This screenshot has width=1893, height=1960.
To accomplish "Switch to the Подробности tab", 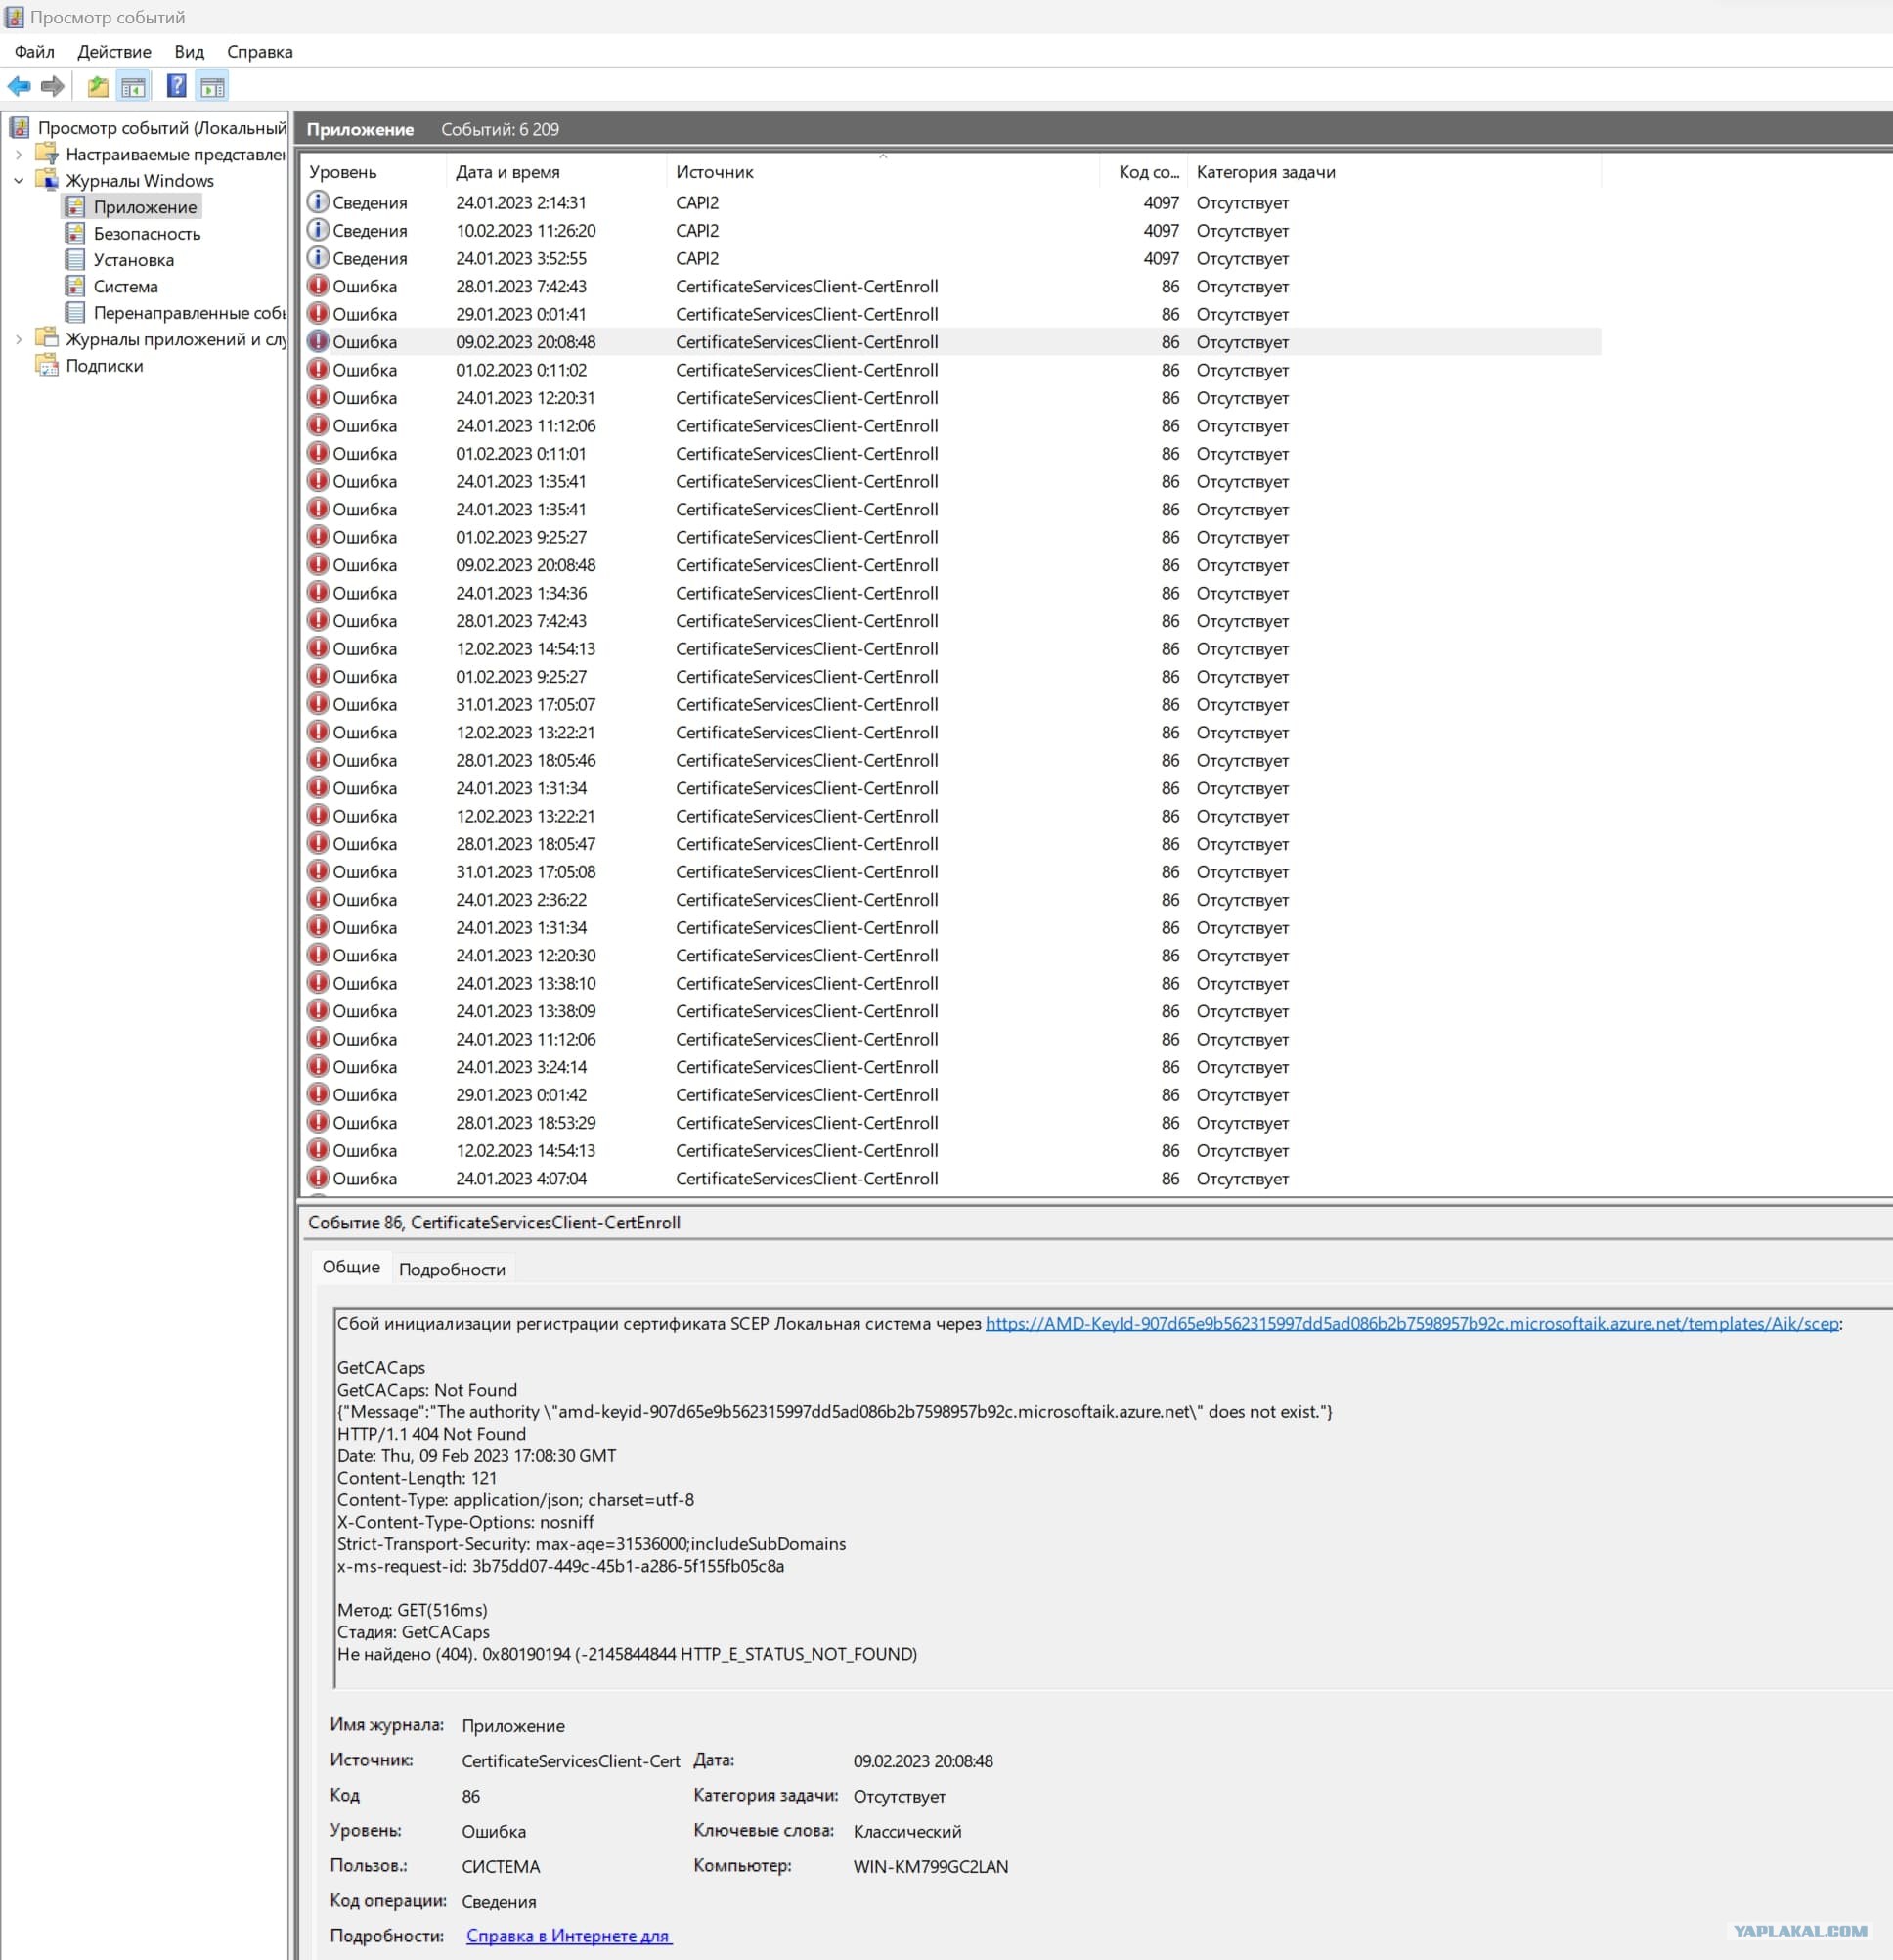I will pyautogui.click(x=452, y=1269).
